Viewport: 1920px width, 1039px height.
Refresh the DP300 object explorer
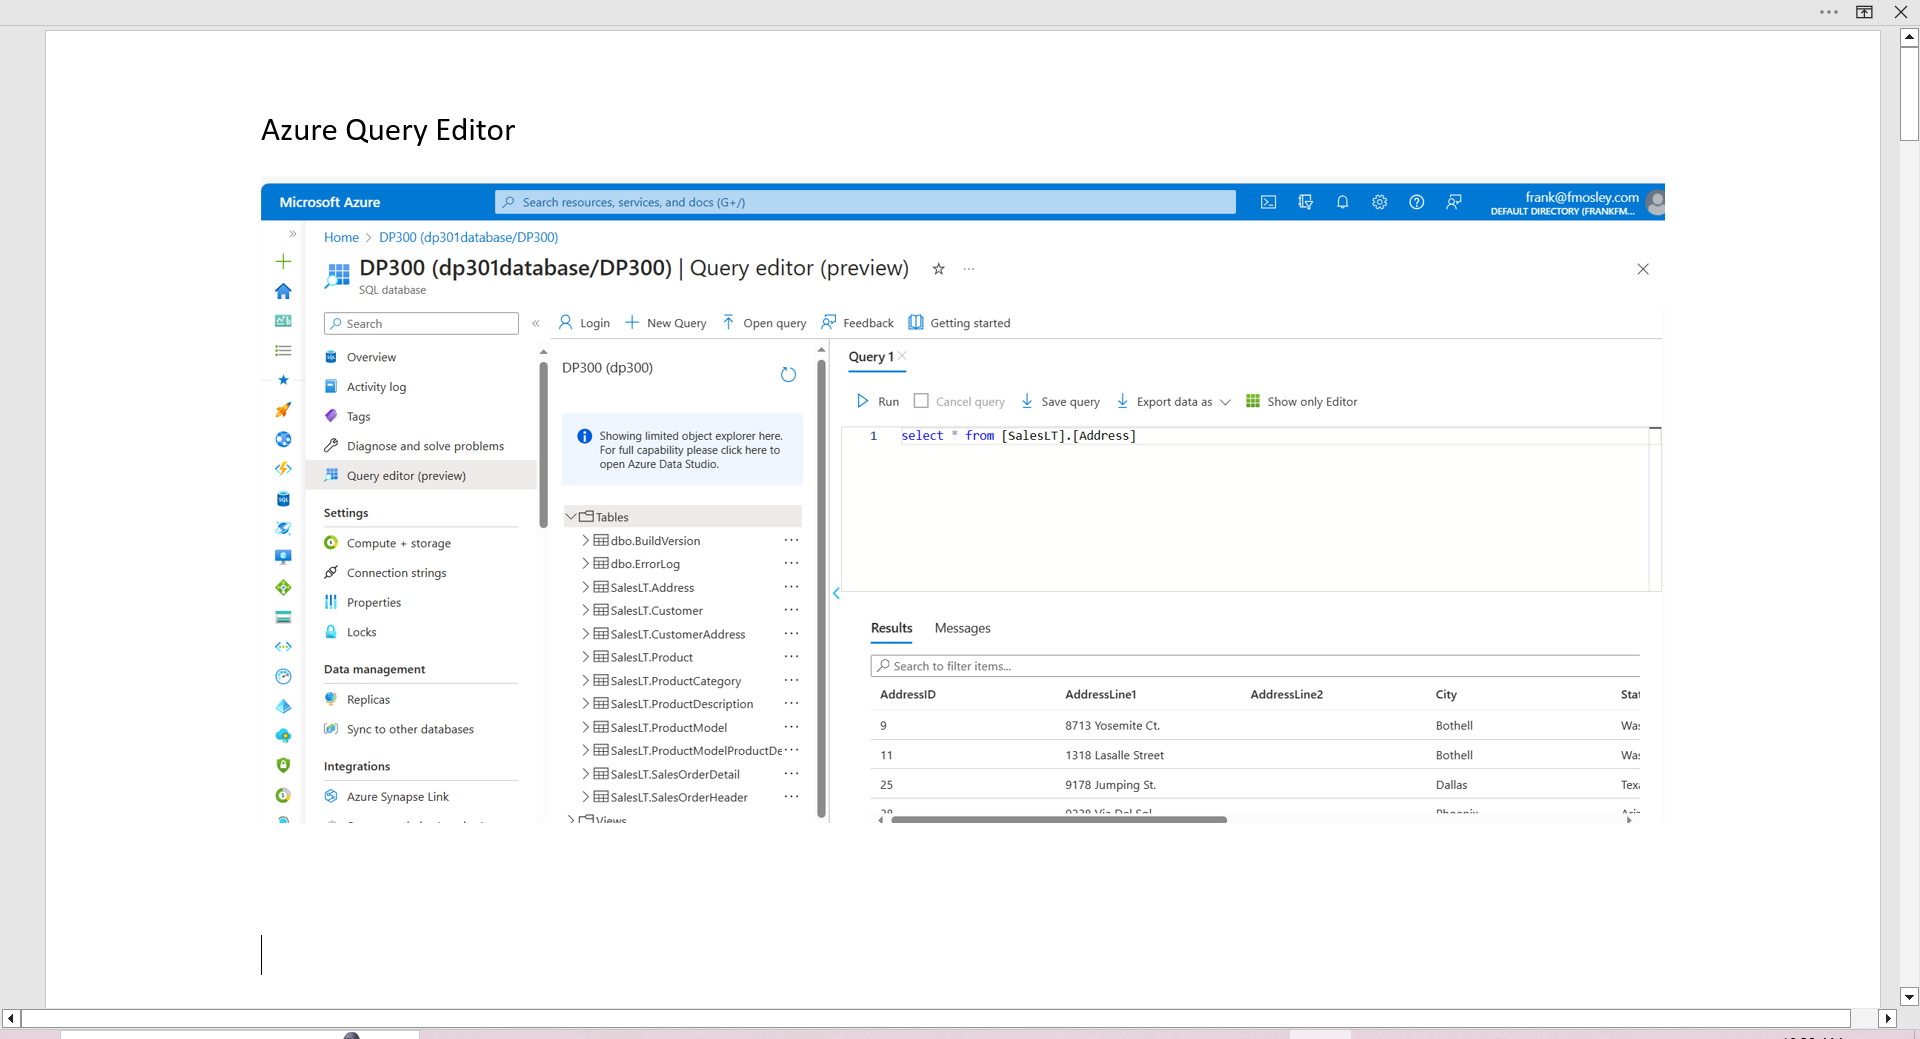[x=788, y=374]
